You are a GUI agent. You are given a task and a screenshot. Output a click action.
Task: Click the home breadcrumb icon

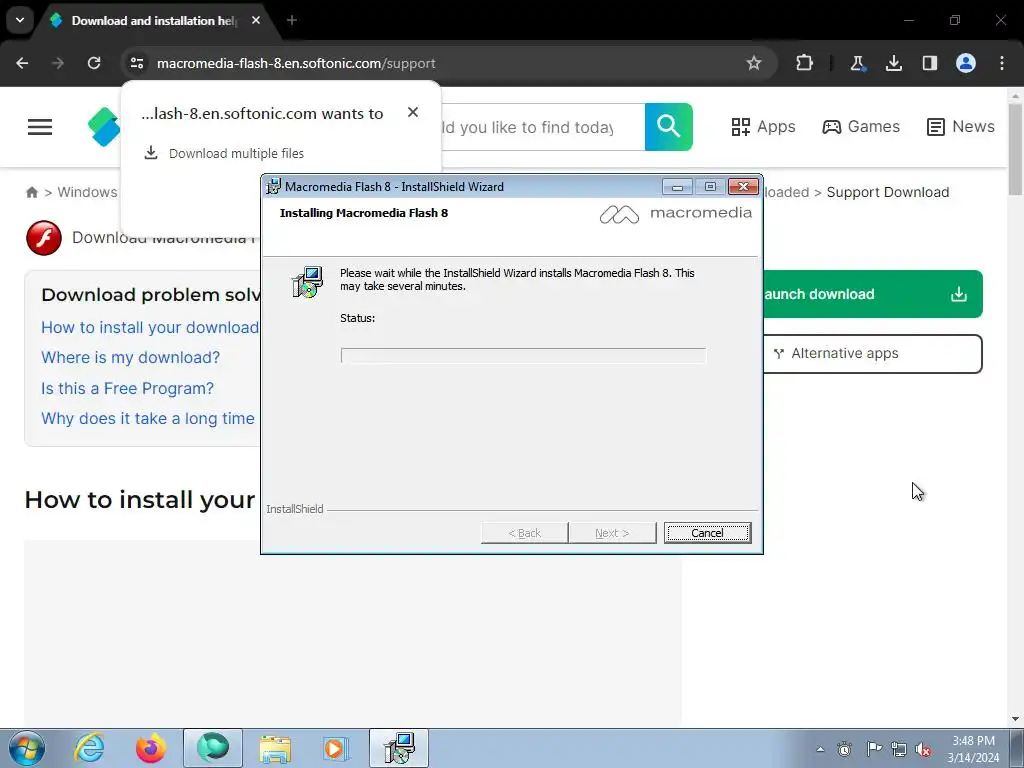[32, 192]
